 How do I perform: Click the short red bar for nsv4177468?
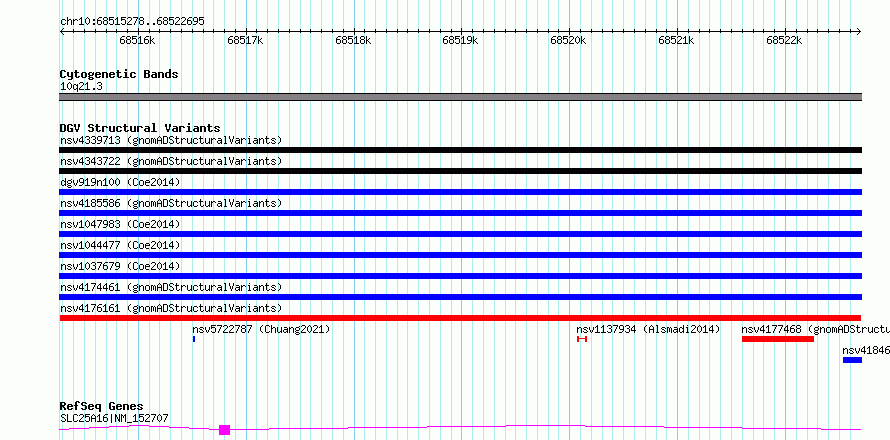click(778, 339)
